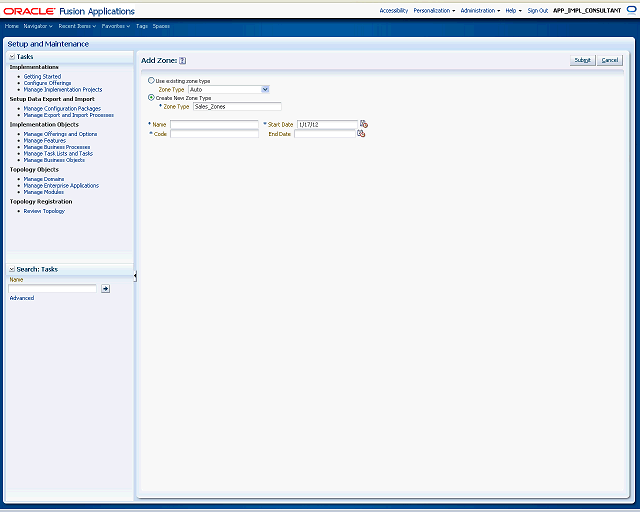
Task: Open the Zone Type Auto dropdown
Action: point(229,89)
